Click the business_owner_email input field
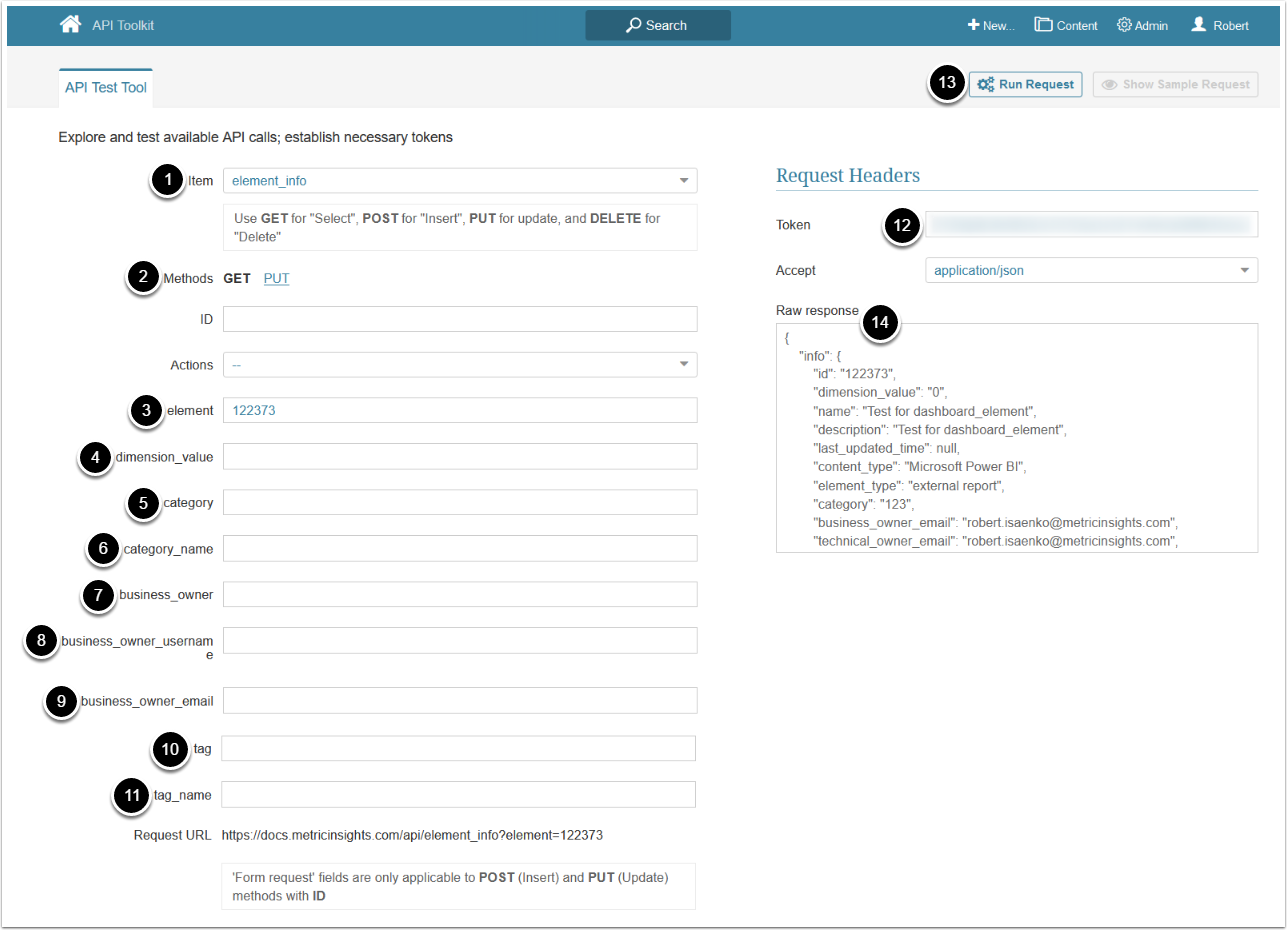This screenshot has width=1287, height=930. click(460, 700)
